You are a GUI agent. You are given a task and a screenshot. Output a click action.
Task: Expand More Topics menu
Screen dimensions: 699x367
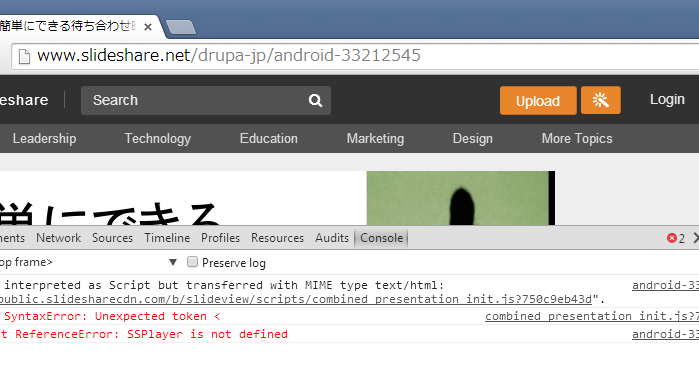point(577,139)
